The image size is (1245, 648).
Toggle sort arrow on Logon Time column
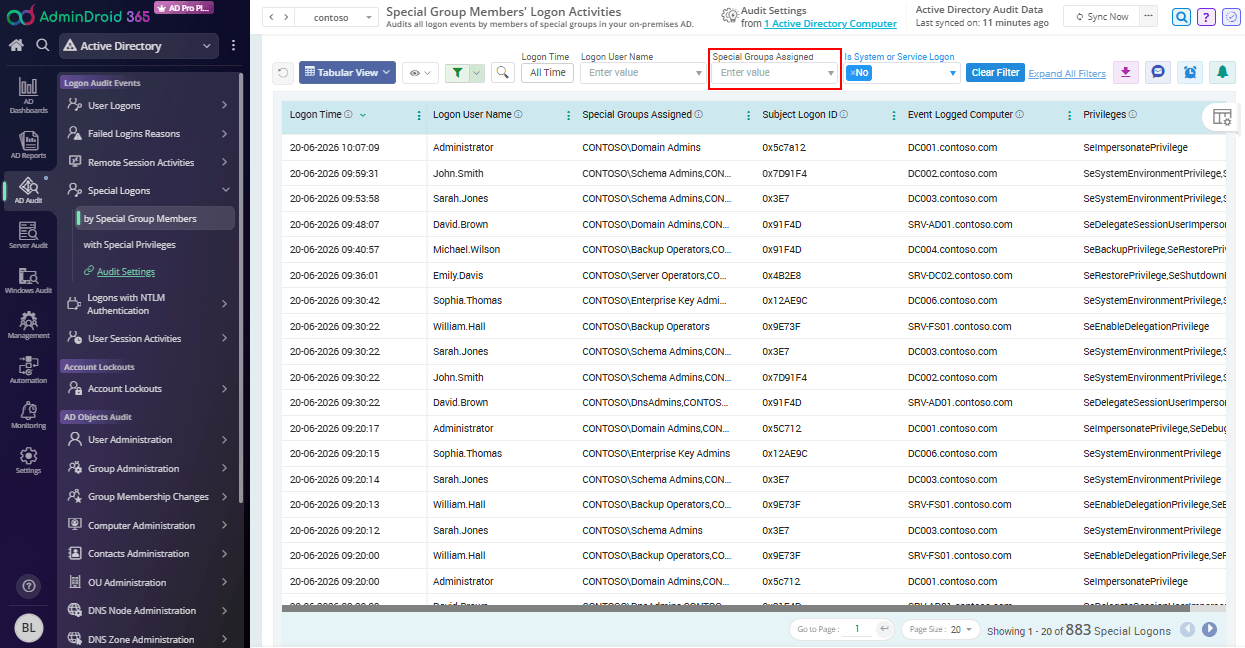[x=363, y=115]
